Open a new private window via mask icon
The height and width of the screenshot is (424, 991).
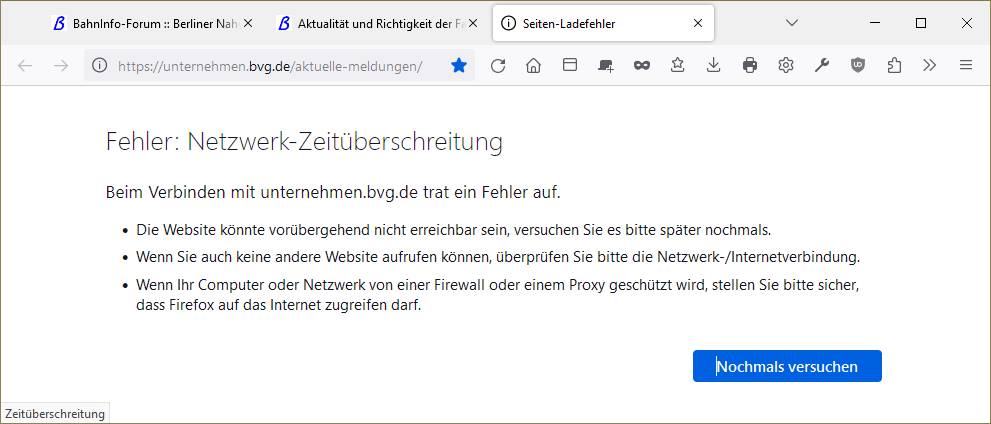tap(641, 65)
